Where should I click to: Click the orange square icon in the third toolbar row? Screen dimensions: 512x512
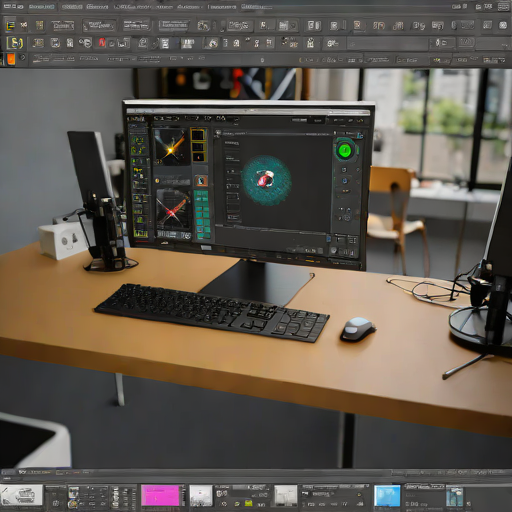point(11,59)
